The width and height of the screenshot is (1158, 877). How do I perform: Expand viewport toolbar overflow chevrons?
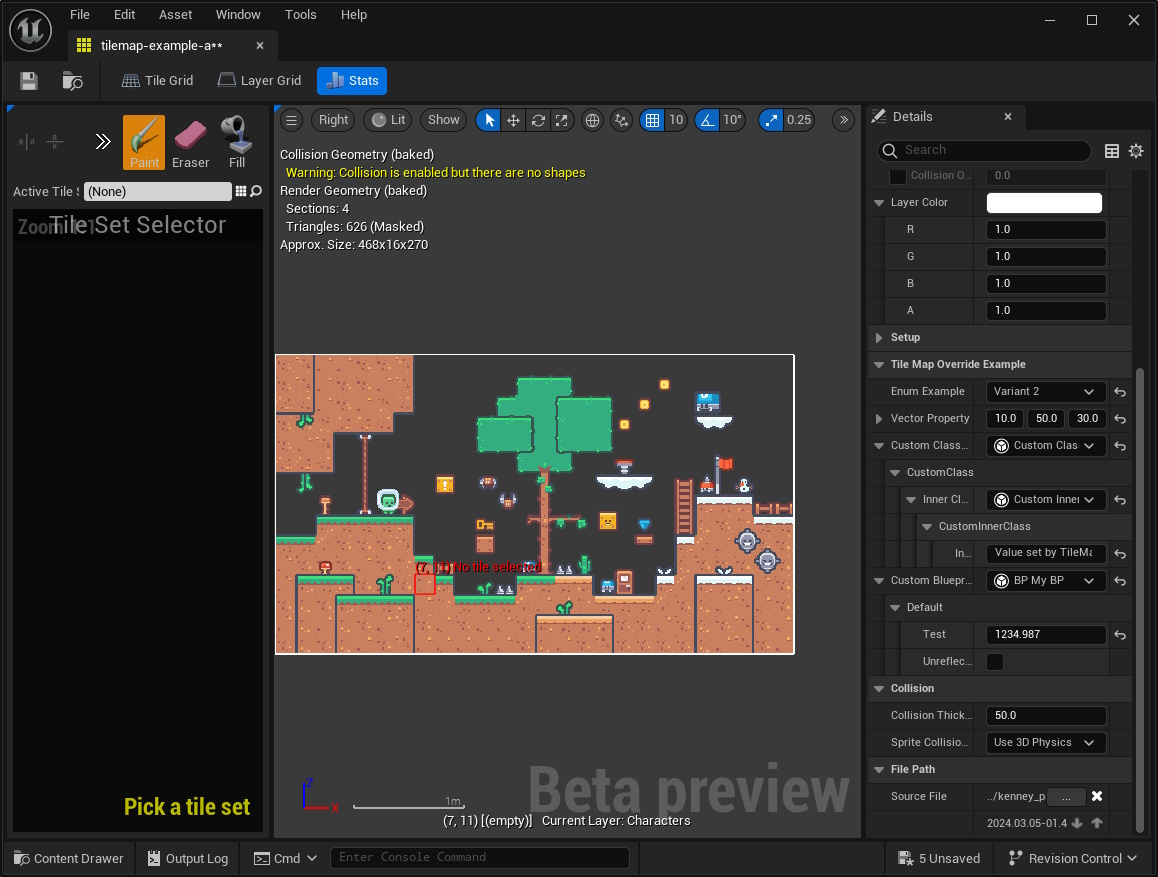[x=843, y=120]
